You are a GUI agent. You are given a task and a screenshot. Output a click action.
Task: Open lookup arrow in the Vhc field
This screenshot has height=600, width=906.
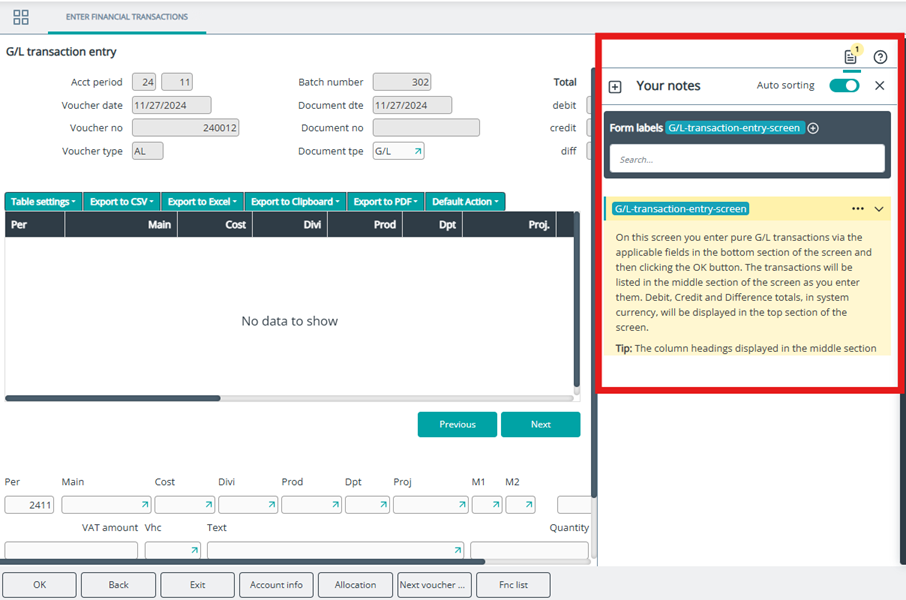(x=194, y=550)
